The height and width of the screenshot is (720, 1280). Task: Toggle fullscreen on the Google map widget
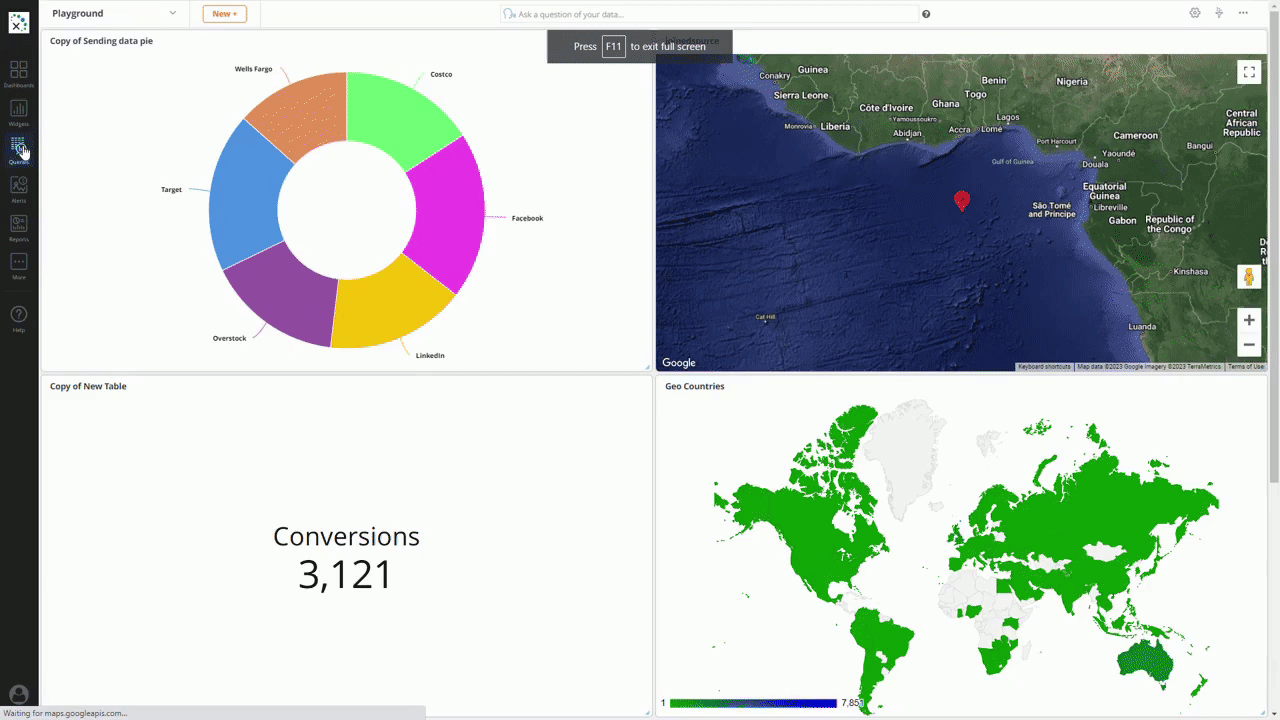click(x=1248, y=71)
